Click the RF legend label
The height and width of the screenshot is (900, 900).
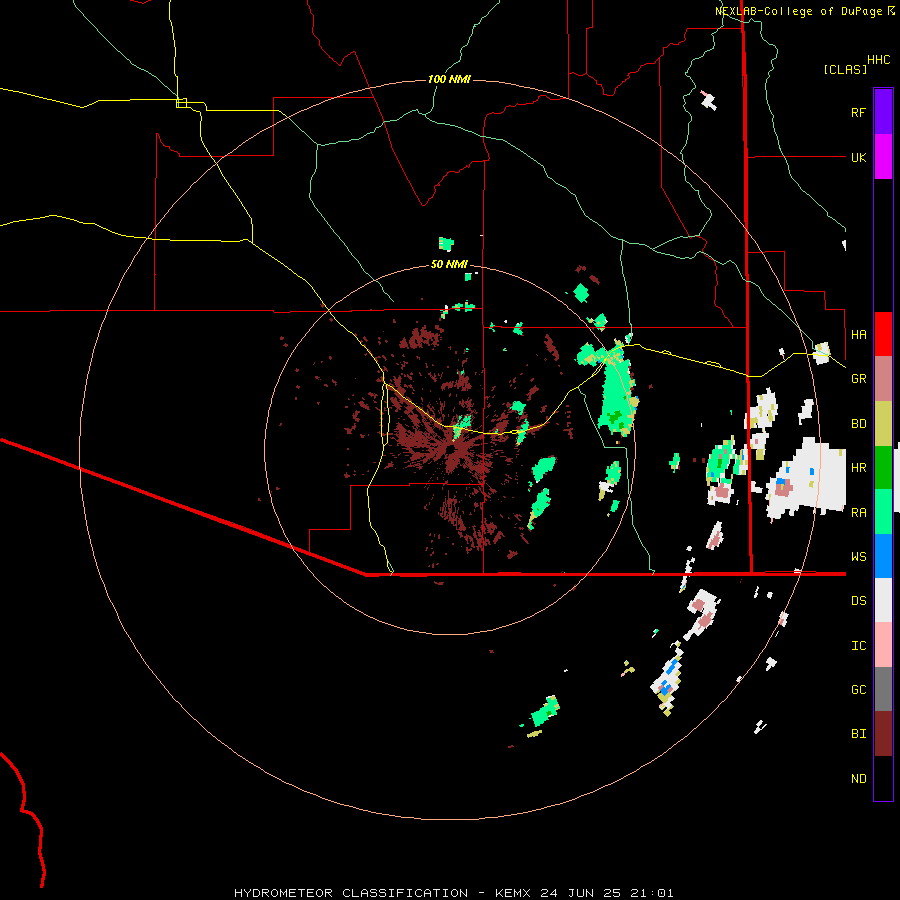point(858,112)
